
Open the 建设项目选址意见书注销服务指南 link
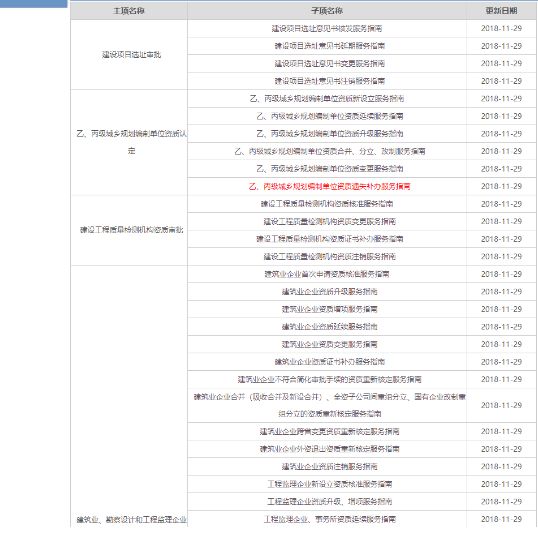(329, 81)
